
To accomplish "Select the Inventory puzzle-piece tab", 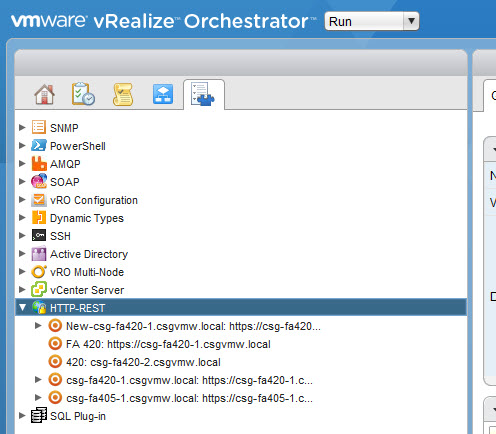I will 203,95.
